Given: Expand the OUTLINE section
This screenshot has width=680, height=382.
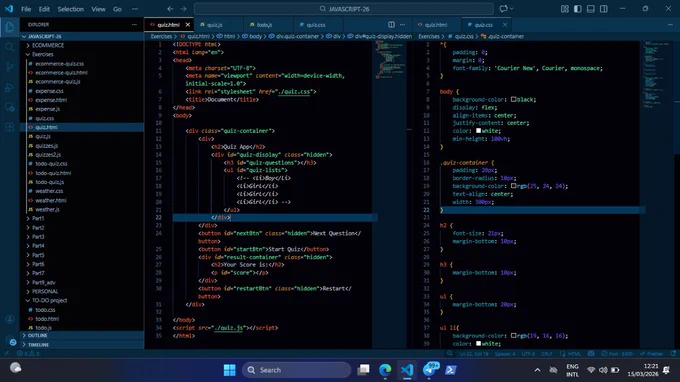Looking at the screenshot, I should [x=82, y=336].
